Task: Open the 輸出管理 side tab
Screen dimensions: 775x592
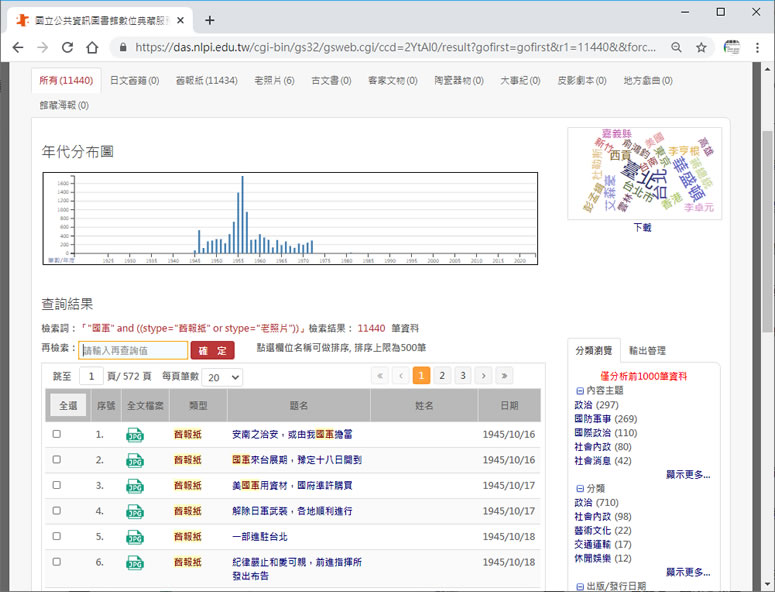Action: click(x=647, y=350)
